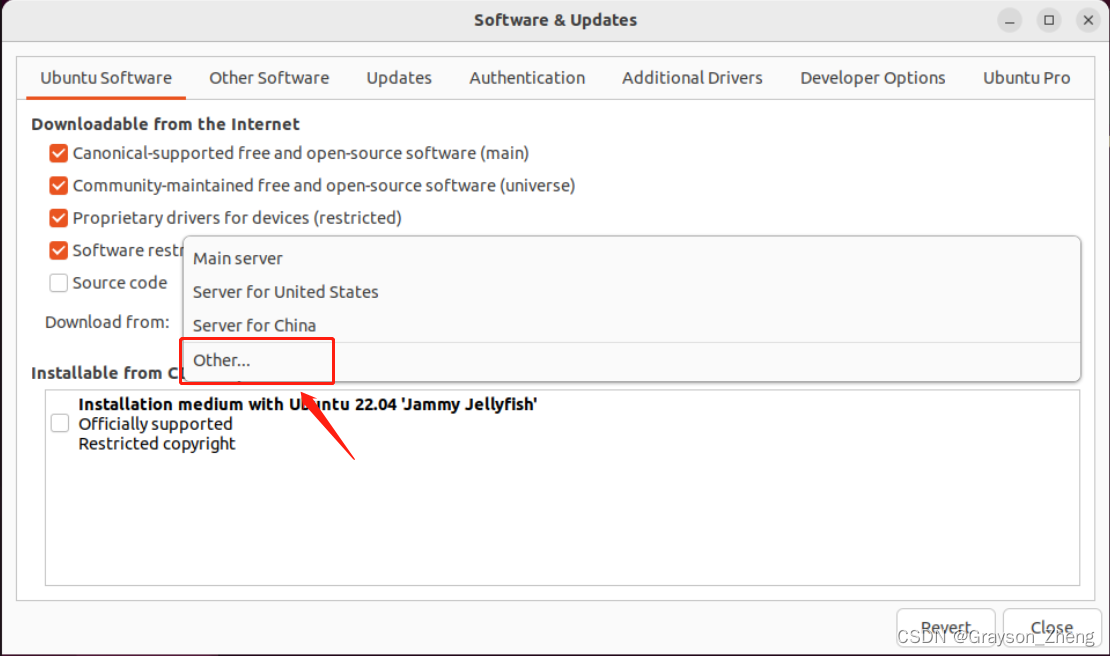
Task: Minimize the Software & Updates window
Action: [1010, 20]
